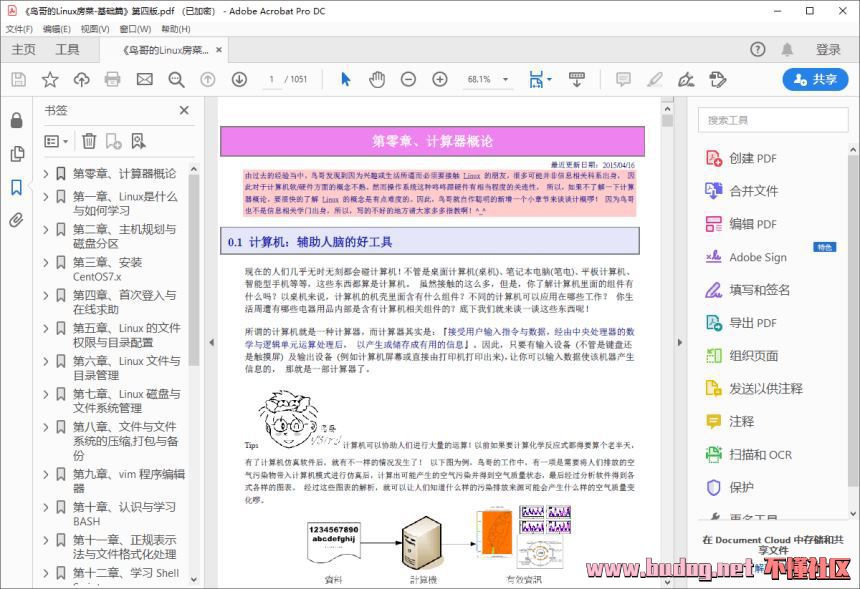Go to previous page up arrow
This screenshot has height=589, width=860.
tap(207, 80)
